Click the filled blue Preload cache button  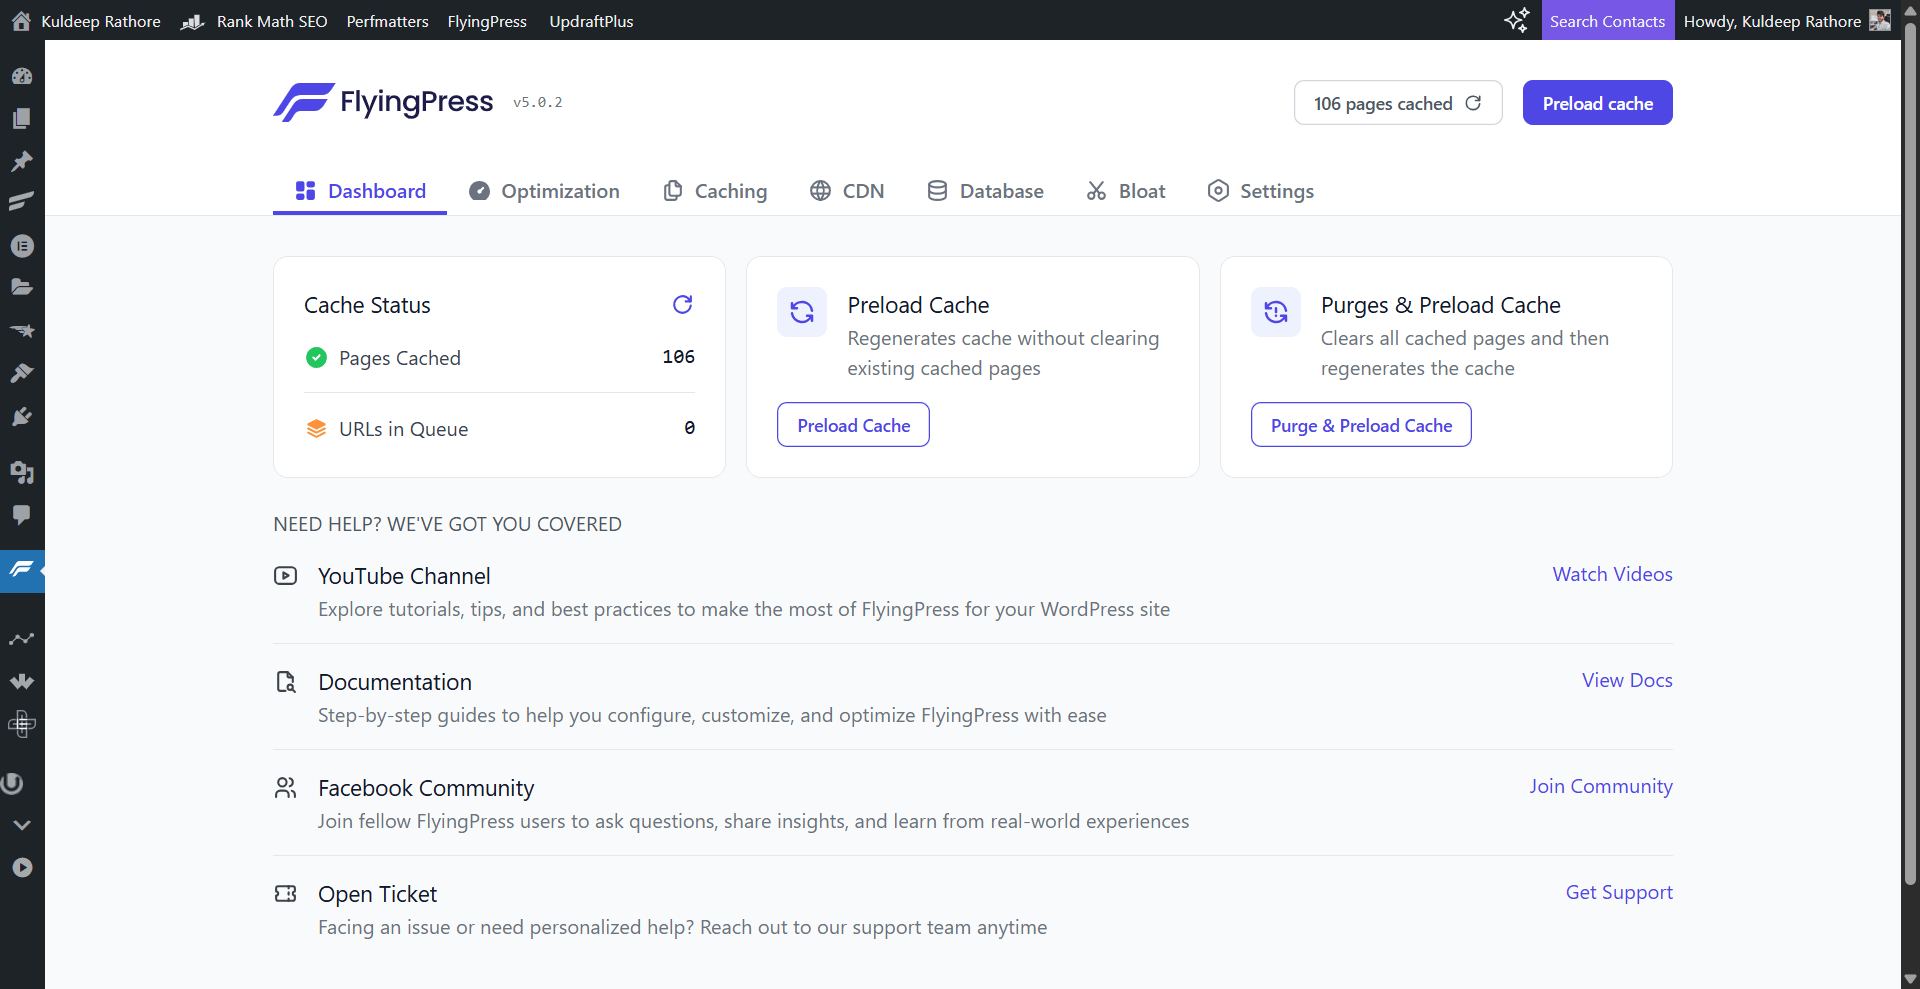[x=1597, y=103]
